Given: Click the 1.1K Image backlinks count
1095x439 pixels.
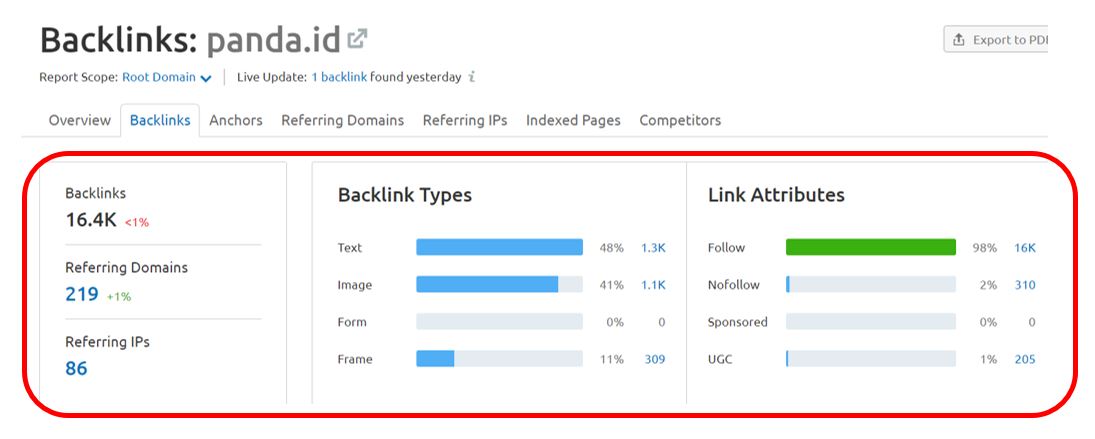Looking at the screenshot, I should pos(653,285).
